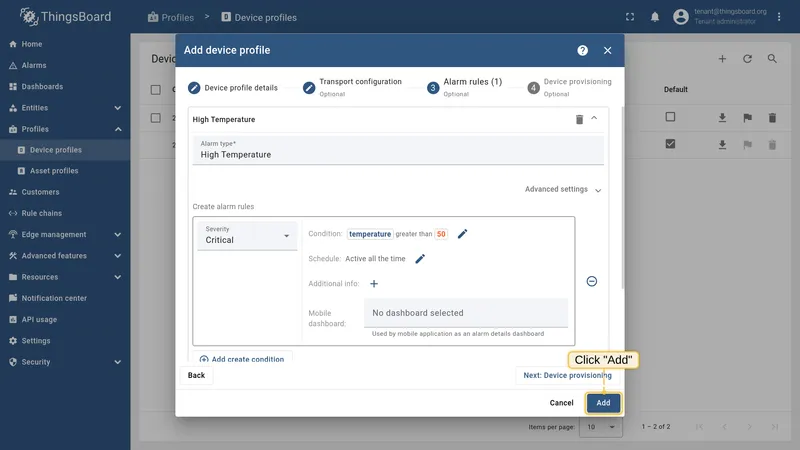
Task: Click the Mobile dashboard selection field
Action: tap(465, 313)
